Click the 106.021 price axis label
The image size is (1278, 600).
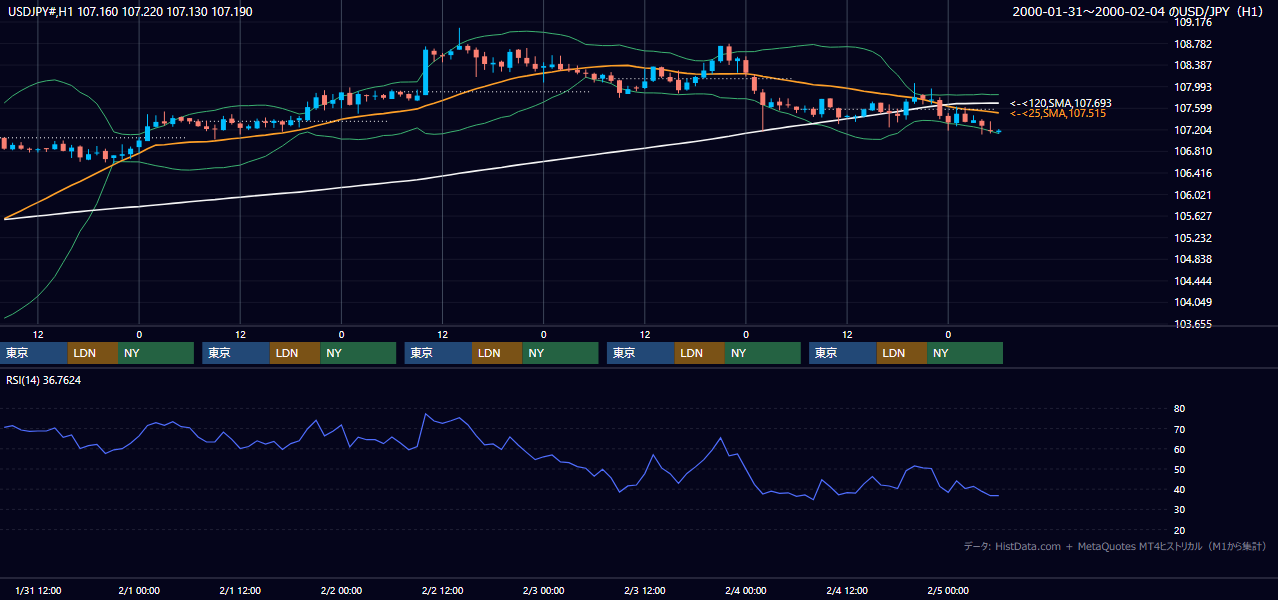tap(1193, 195)
